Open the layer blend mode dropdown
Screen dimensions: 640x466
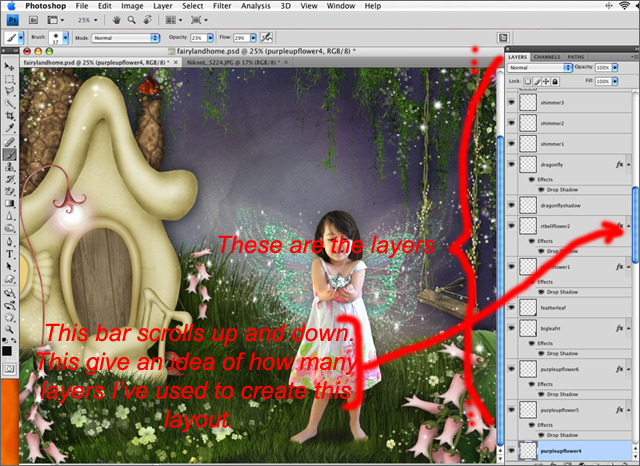540,67
